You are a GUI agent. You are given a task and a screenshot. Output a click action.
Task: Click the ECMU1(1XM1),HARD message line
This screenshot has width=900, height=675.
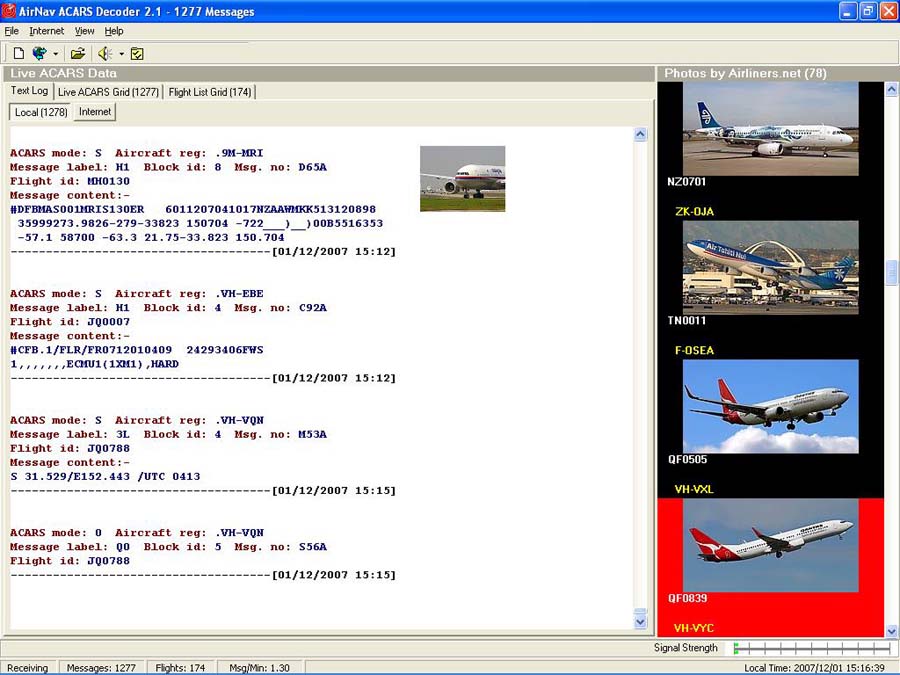point(95,364)
